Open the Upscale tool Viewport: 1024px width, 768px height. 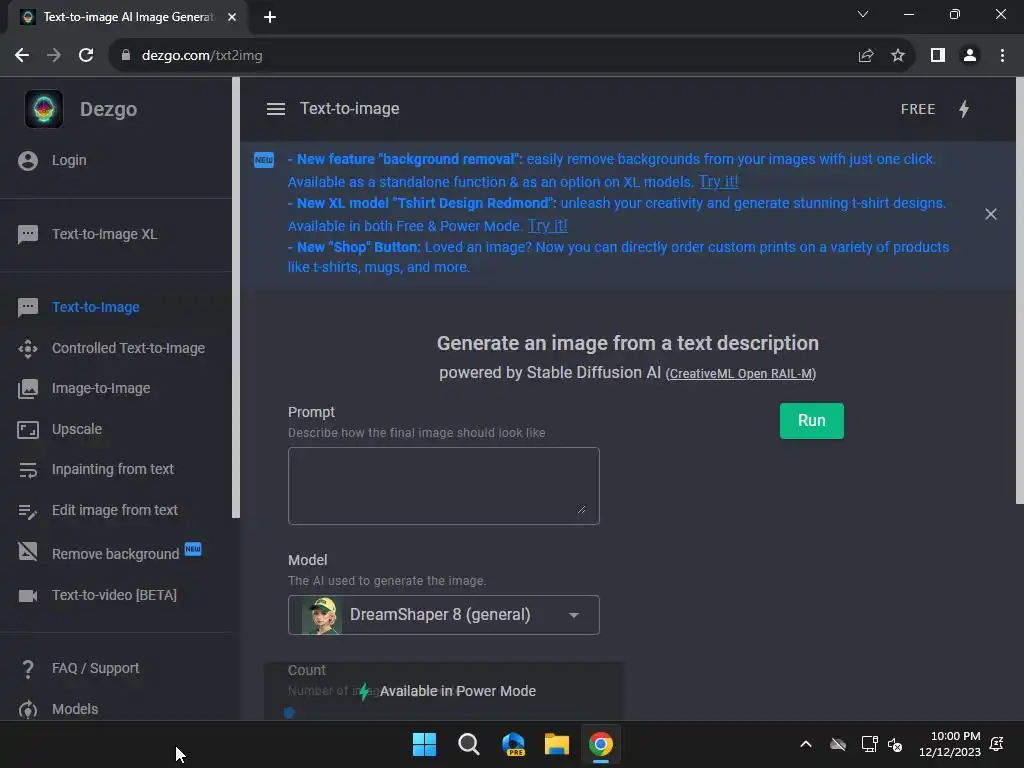76,430
